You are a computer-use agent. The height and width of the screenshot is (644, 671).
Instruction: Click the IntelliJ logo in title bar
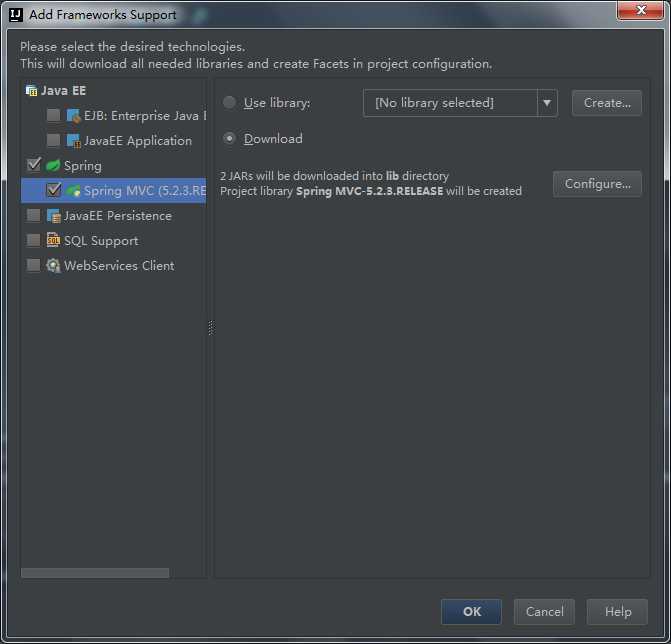tap(16, 15)
